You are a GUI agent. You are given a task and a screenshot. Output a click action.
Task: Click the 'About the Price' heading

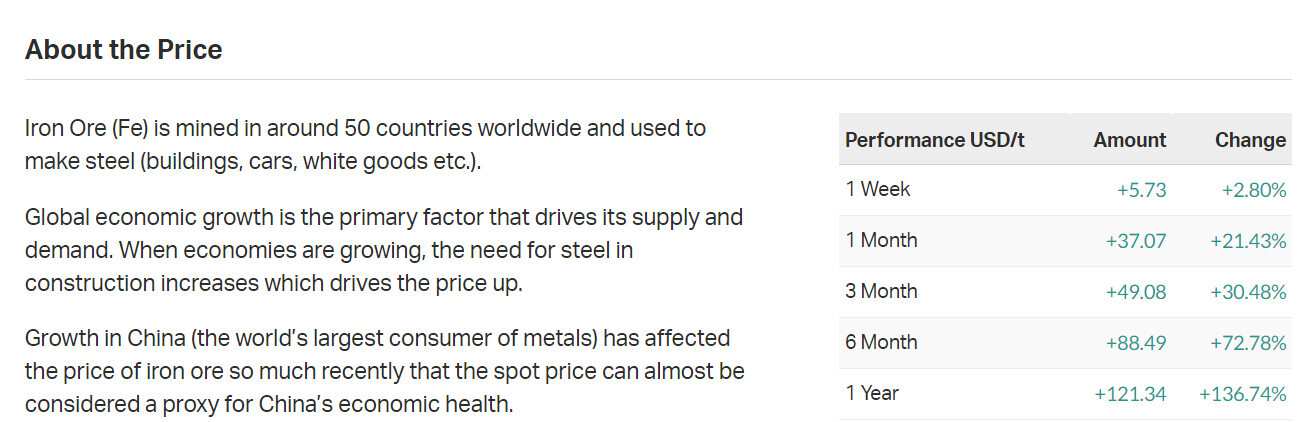click(123, 50)
